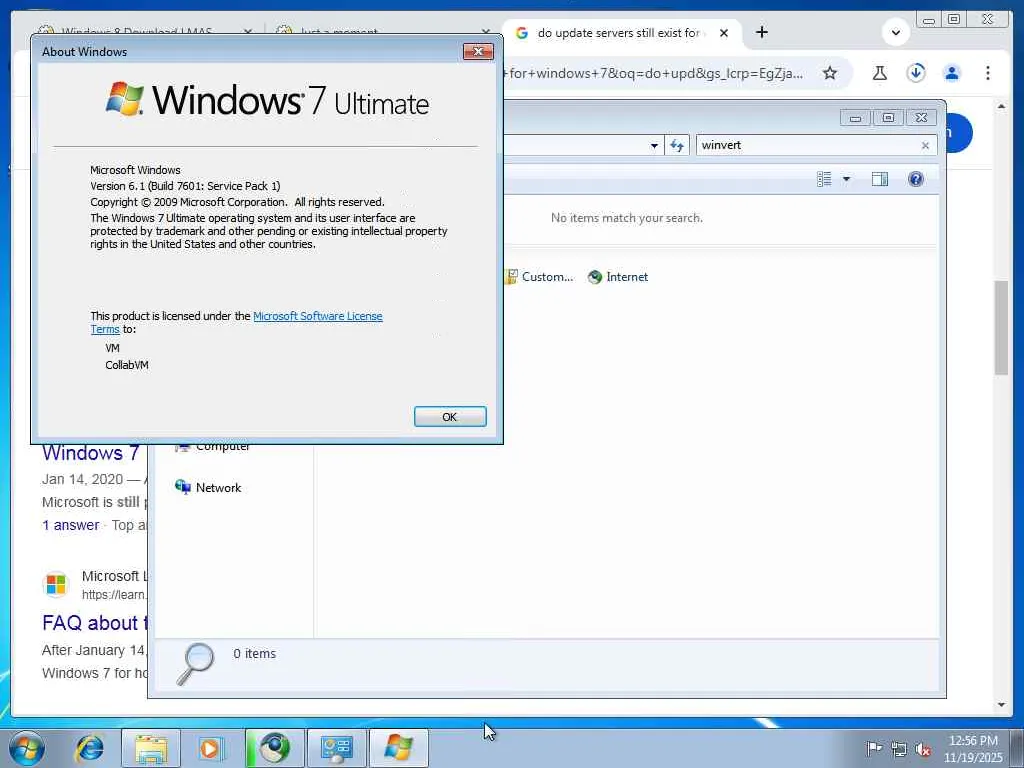This screenshot has width=1024, height=768.
Task: Open the taskbar clock and date
Action: pos(972,748)
